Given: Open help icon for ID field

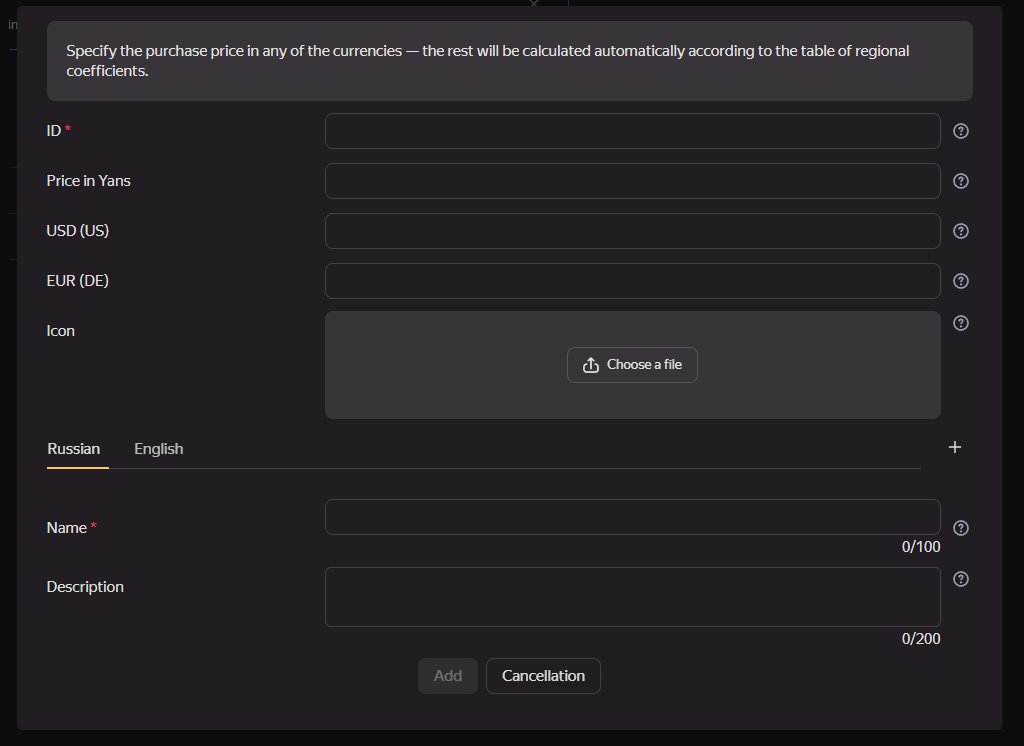Looking at the screenshot, I should pos(961,131).
